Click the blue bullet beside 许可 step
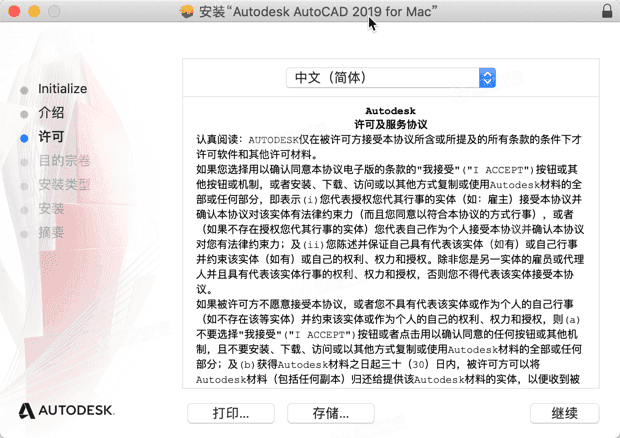Viewport: 620px width, 438px height. pyautogui.click(x=24, y=137)
